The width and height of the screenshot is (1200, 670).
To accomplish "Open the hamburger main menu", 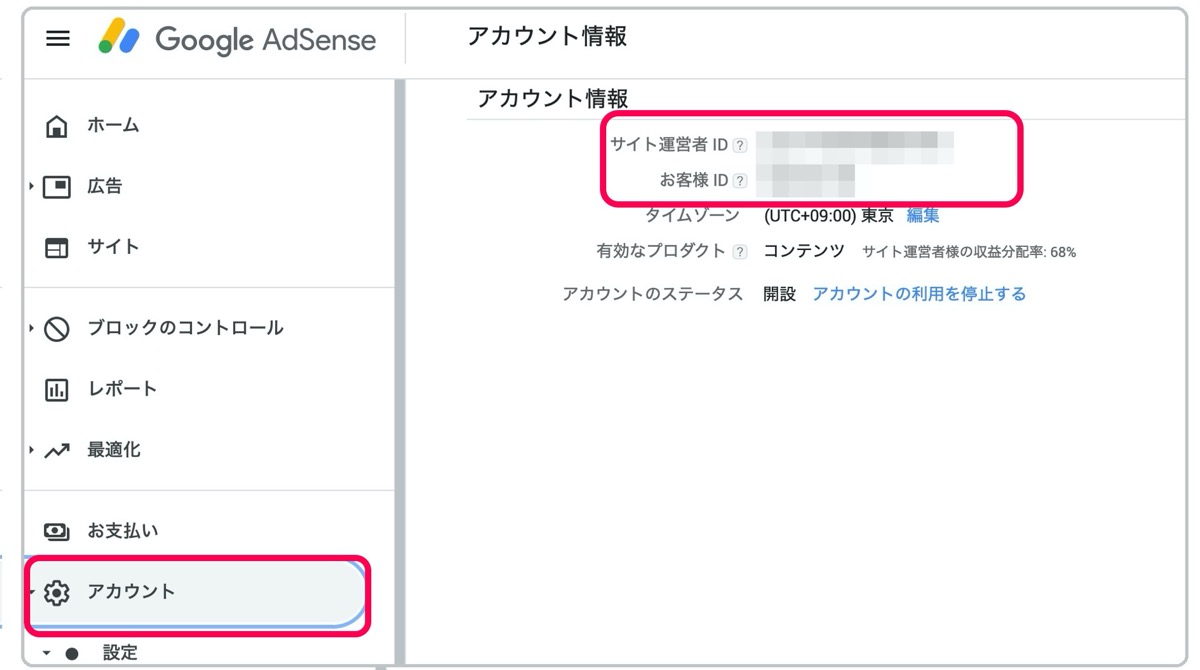I will point(58,39).
